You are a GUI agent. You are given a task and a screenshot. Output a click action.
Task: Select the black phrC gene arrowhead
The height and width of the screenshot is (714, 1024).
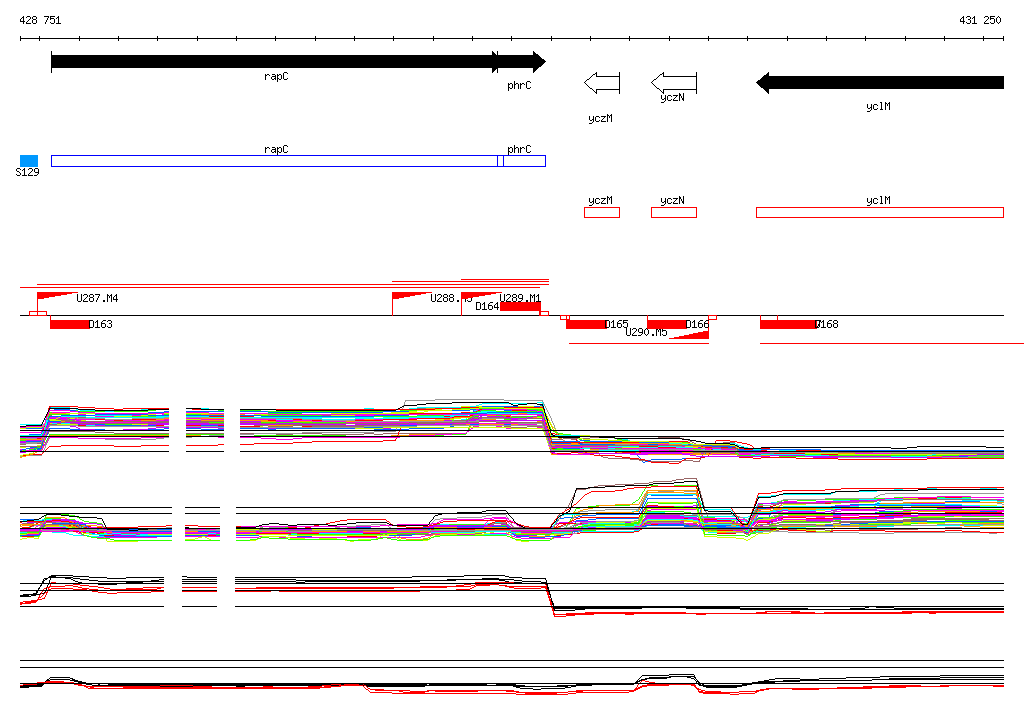[522, 62]
